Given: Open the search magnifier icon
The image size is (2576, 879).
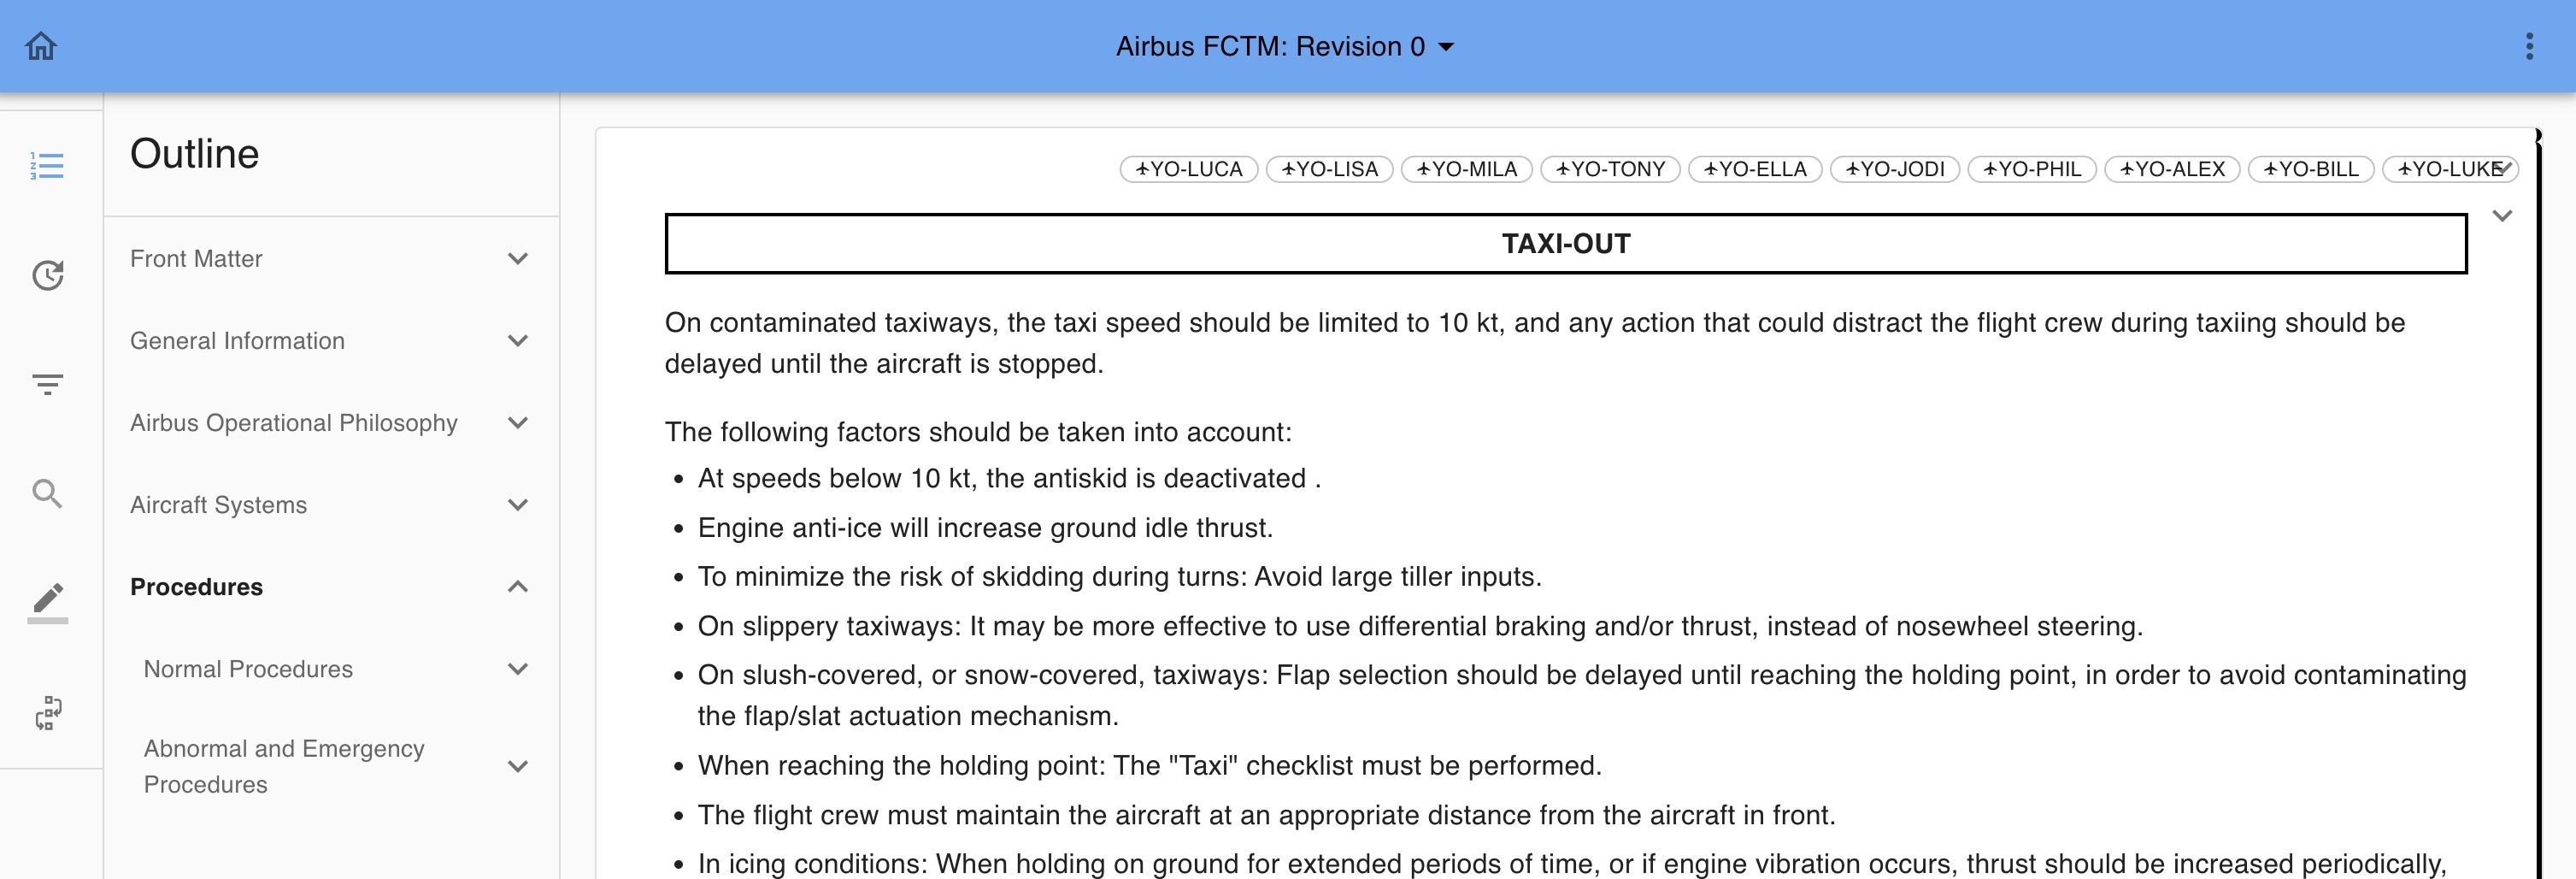Looking at the screenshot, I should click(x=47, y=493).
